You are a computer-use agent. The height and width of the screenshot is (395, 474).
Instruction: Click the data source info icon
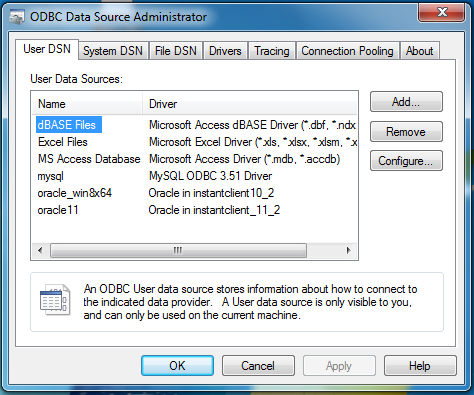[55, 299]
